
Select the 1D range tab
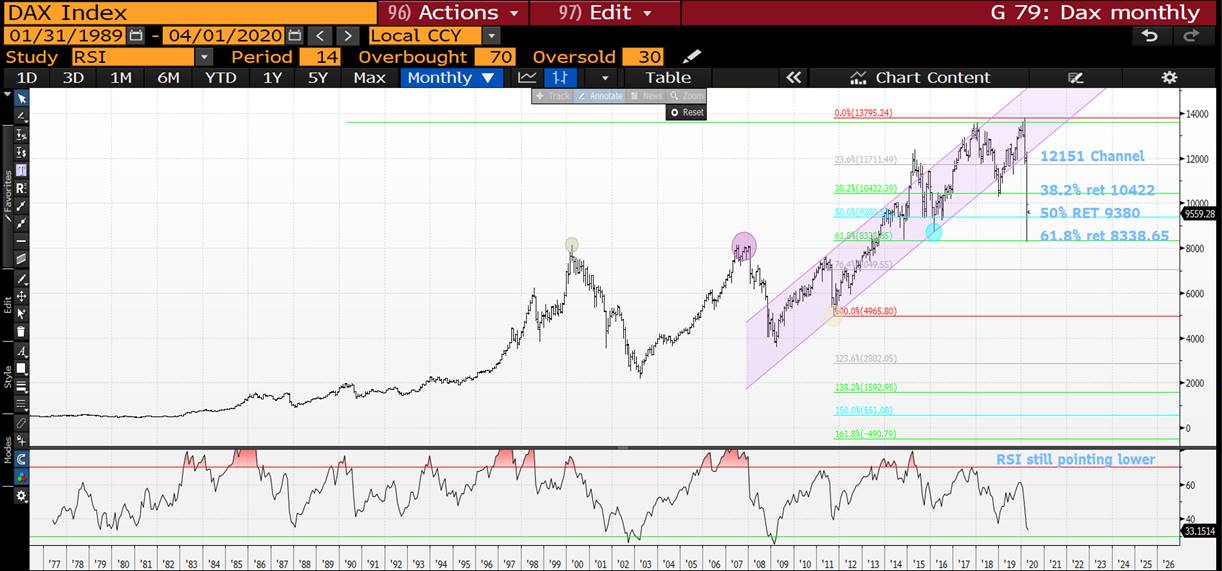[27, 77]
